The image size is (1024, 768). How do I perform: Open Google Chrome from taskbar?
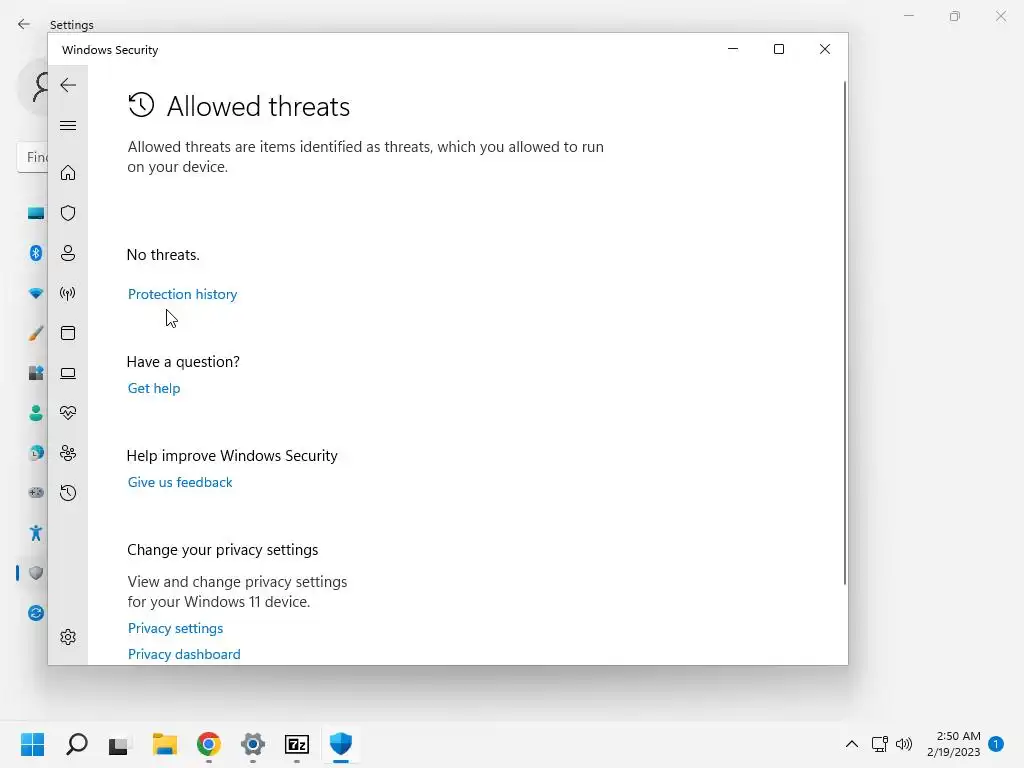[x=209, y=744]
